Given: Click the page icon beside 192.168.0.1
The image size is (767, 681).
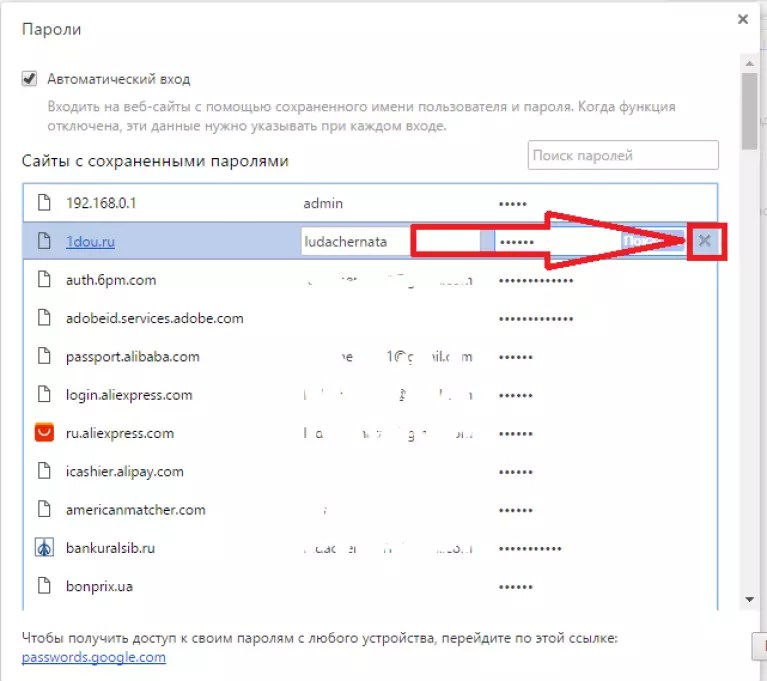Looking at the screenshot, I should [x=44, y=202].
